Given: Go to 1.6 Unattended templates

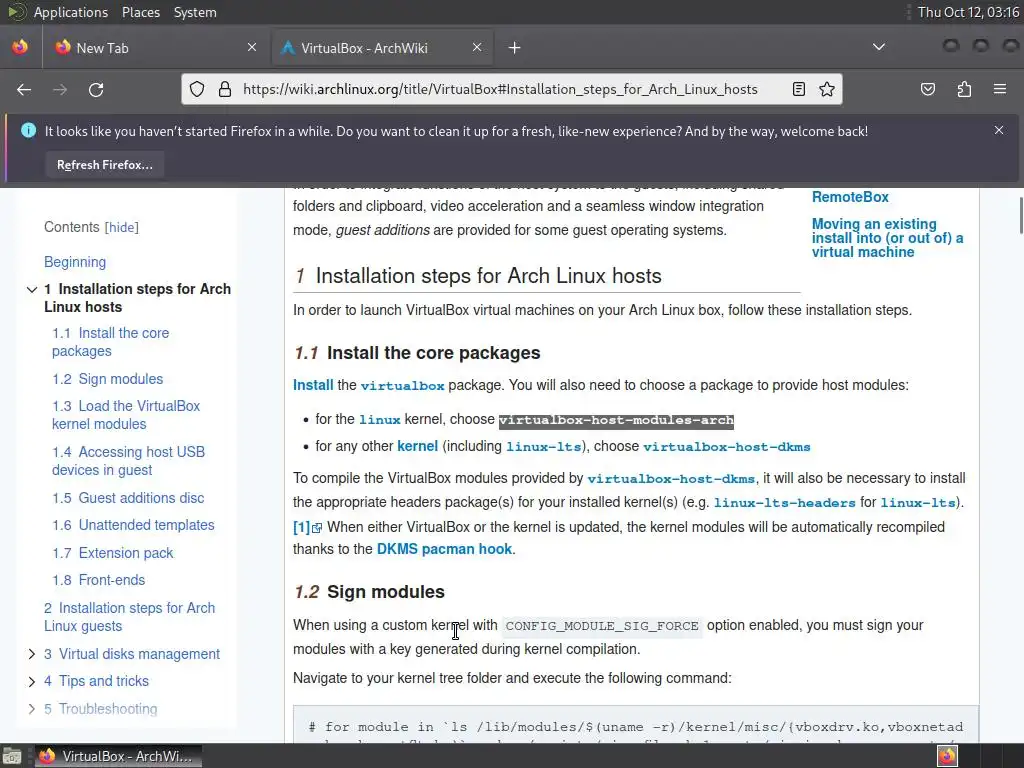Looking at the screenshot, I should [x=133, y=525].
